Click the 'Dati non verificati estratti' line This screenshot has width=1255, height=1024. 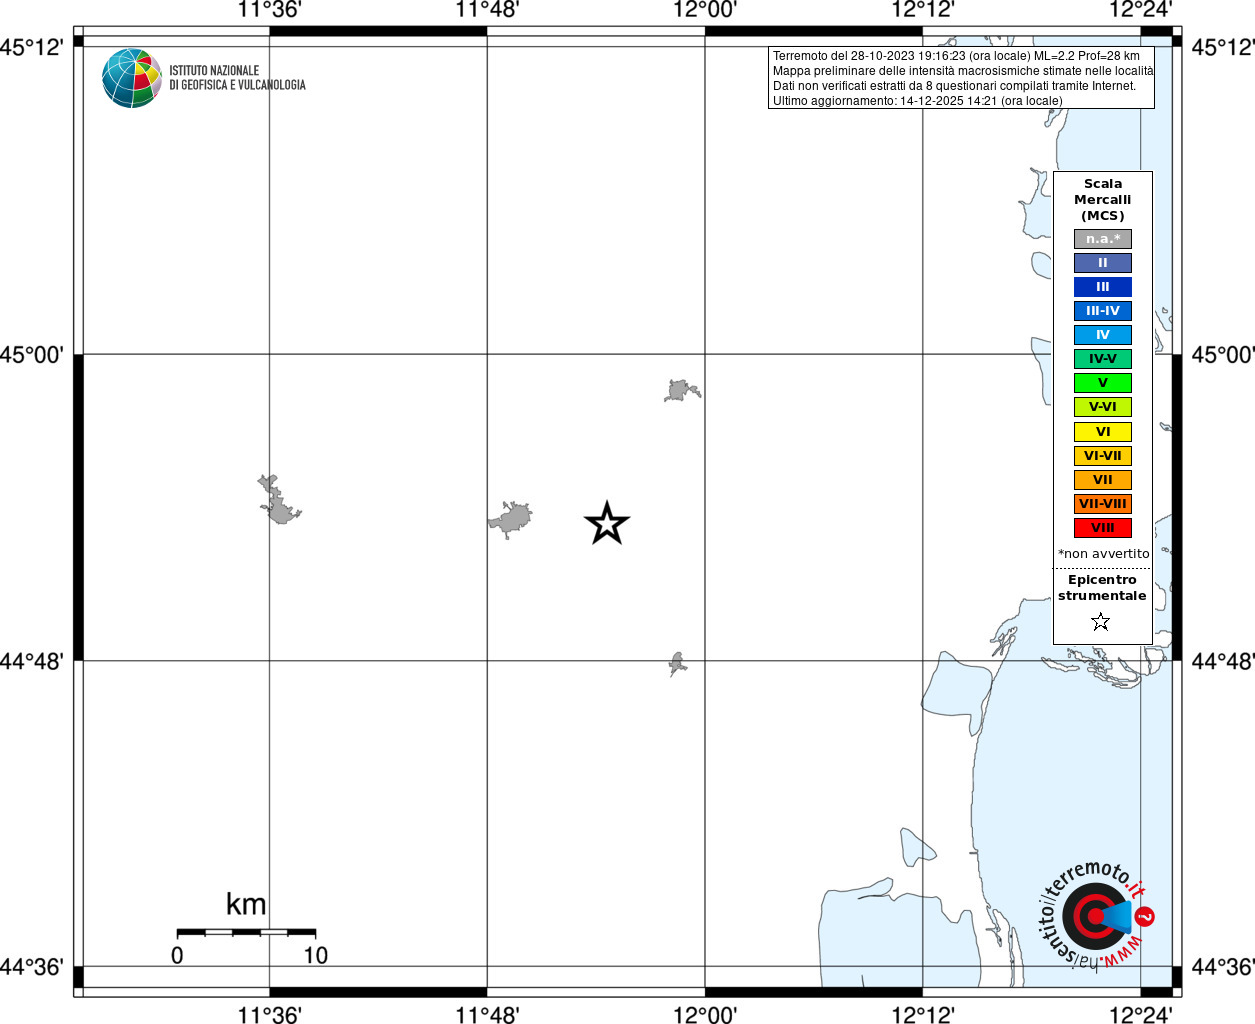[x=954, y=86]
